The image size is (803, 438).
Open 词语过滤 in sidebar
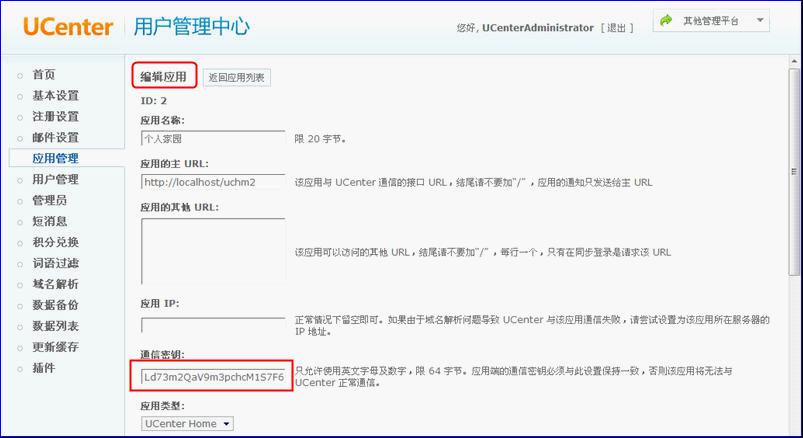click(55, 263)
